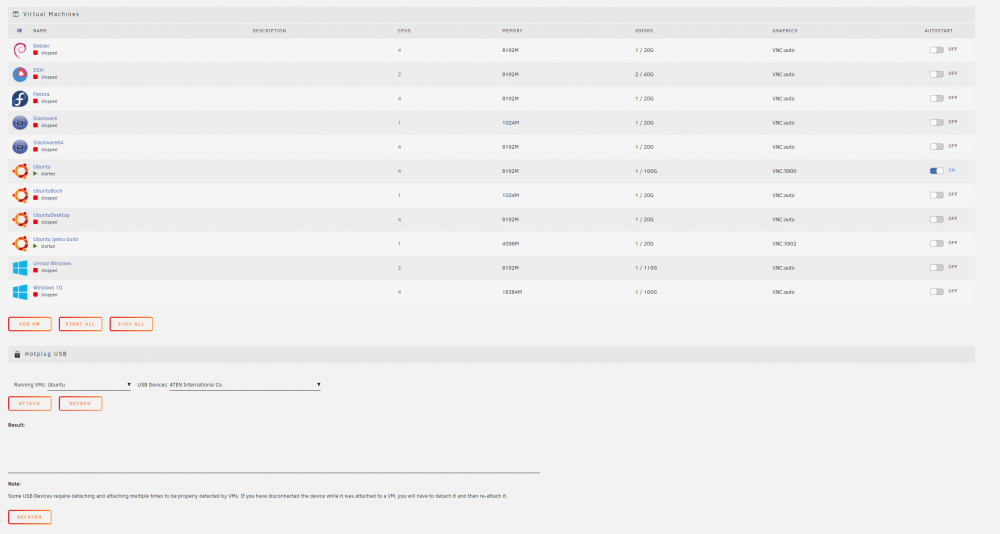The width and height of the screenshot is (1000, 534).
Task: Click the DETACH button
Action: coord(80,403)
